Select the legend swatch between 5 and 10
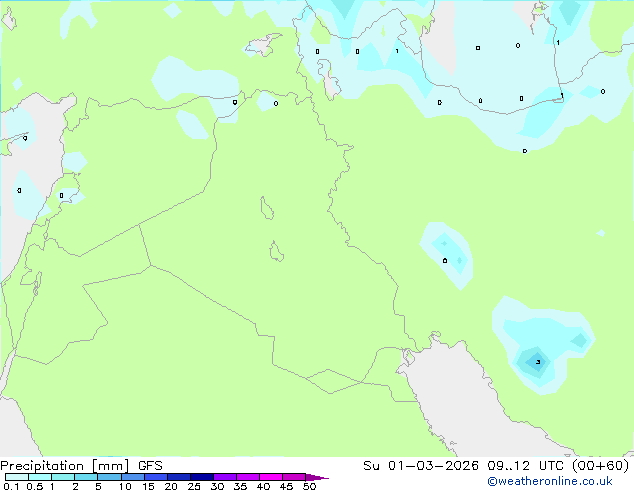The image size is (634, 490). click(109, 477)
